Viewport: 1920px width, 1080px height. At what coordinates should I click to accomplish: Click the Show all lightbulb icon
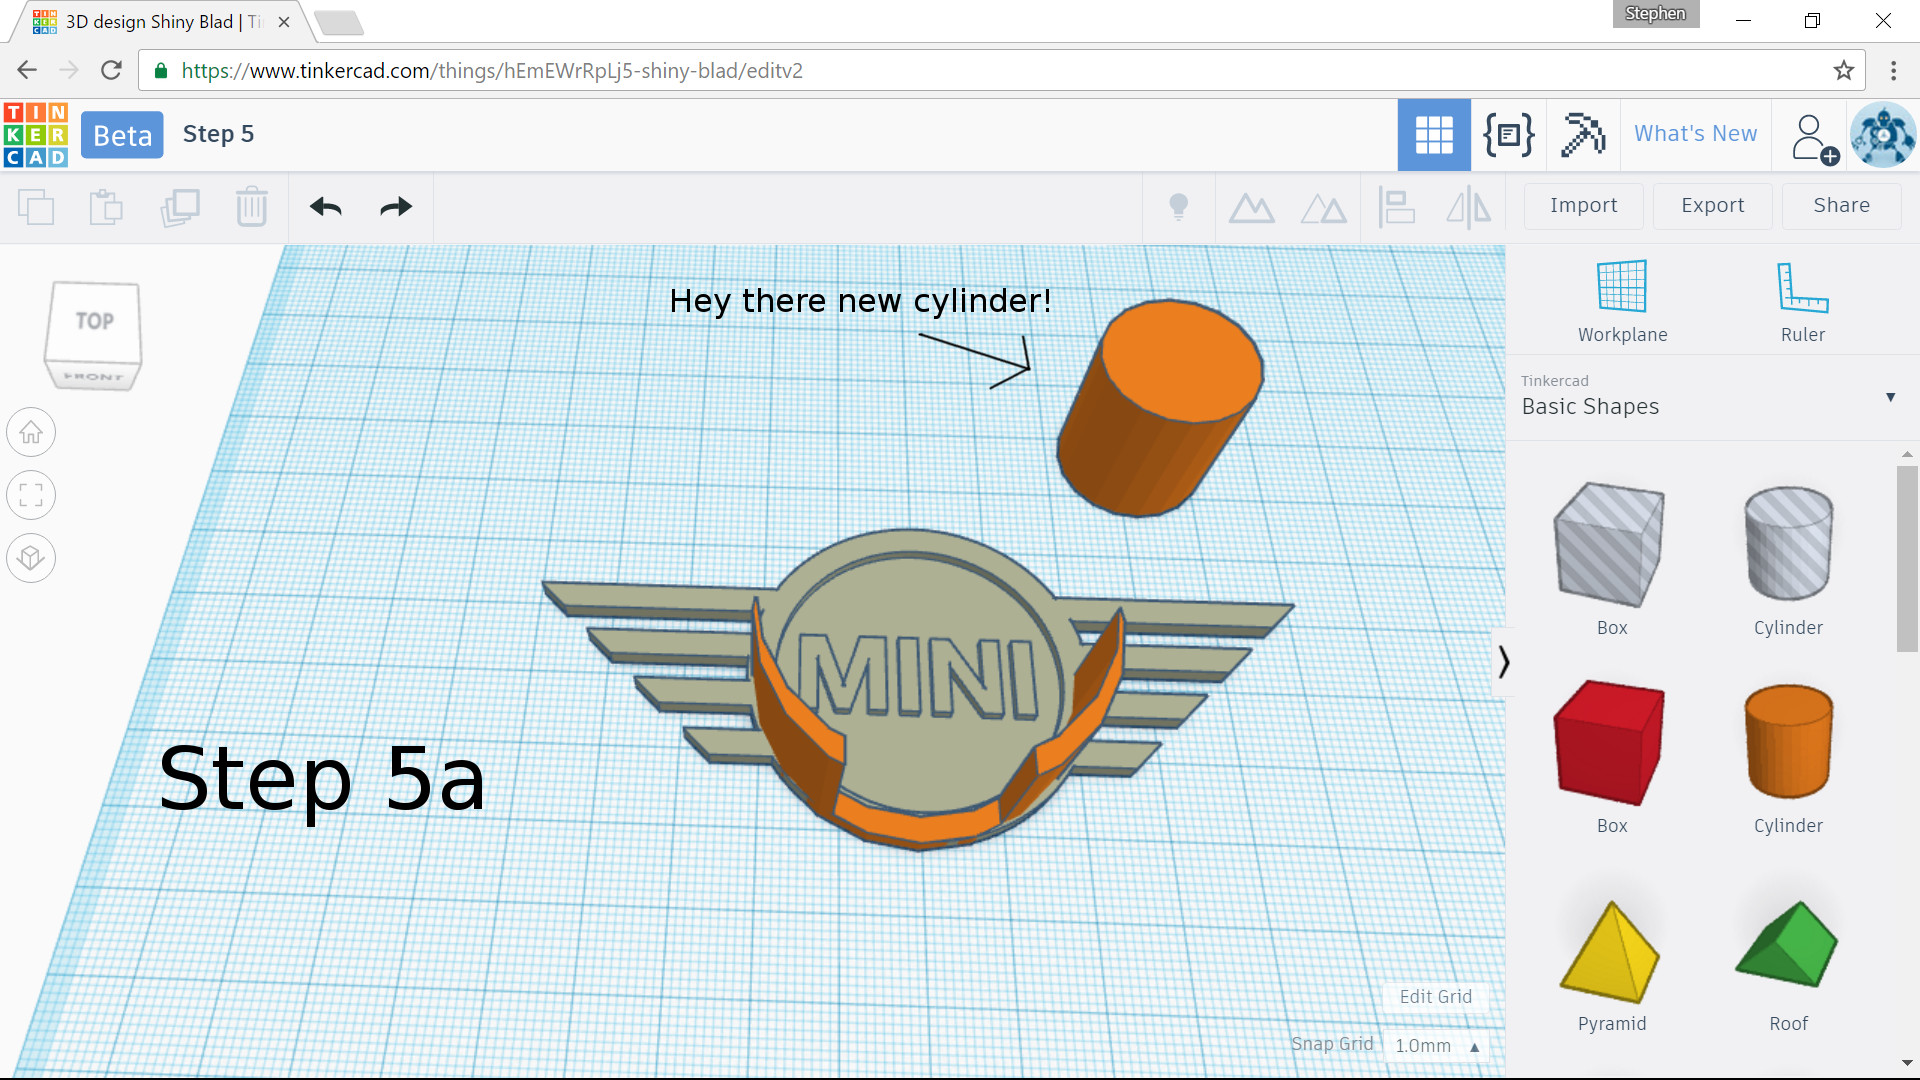[1179, 207]
